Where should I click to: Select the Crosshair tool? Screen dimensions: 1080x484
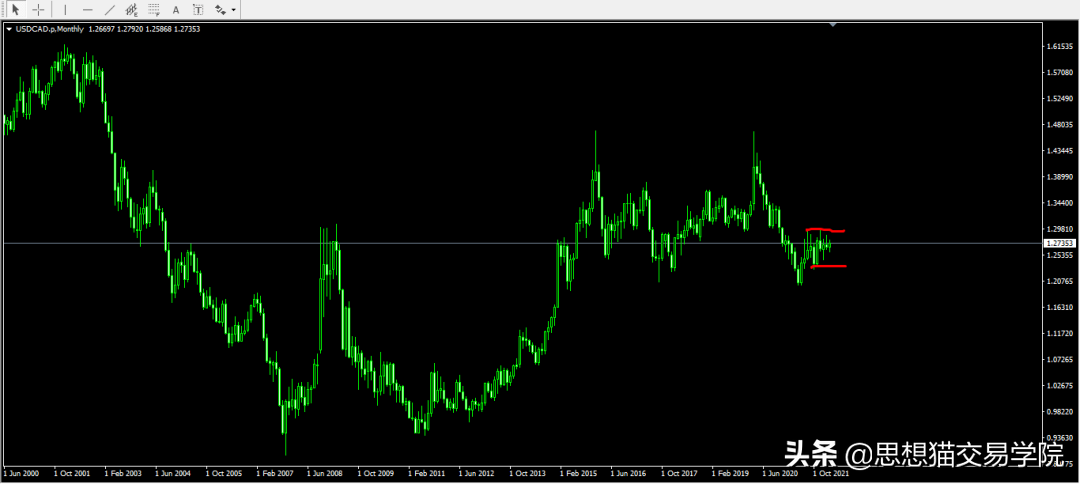pyautogui.click(x=39, y=10)
